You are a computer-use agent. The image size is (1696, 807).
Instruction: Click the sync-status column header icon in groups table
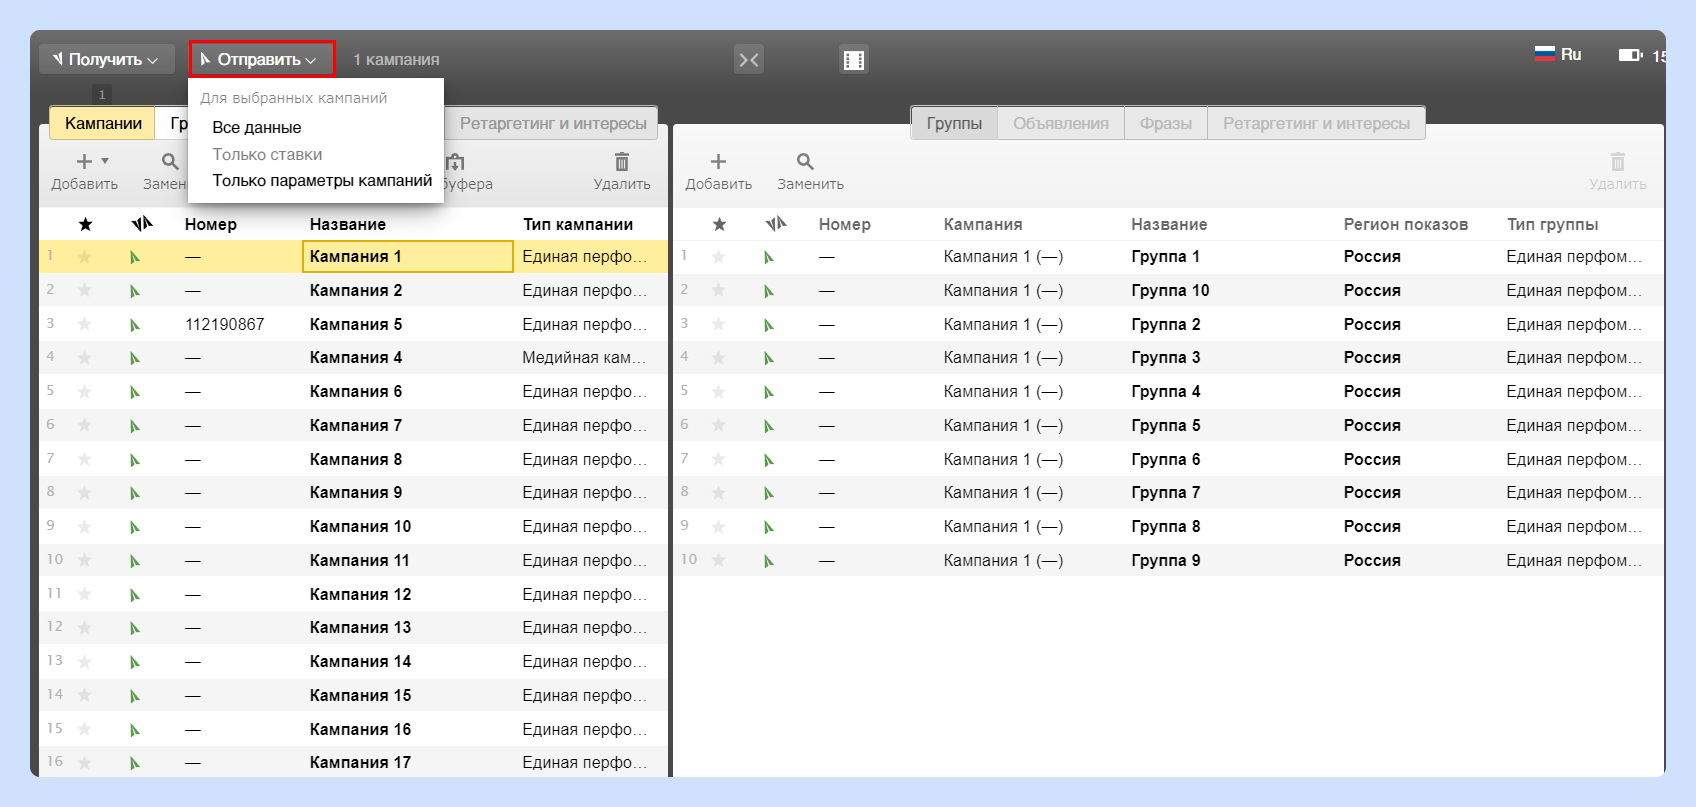(776, 224)
